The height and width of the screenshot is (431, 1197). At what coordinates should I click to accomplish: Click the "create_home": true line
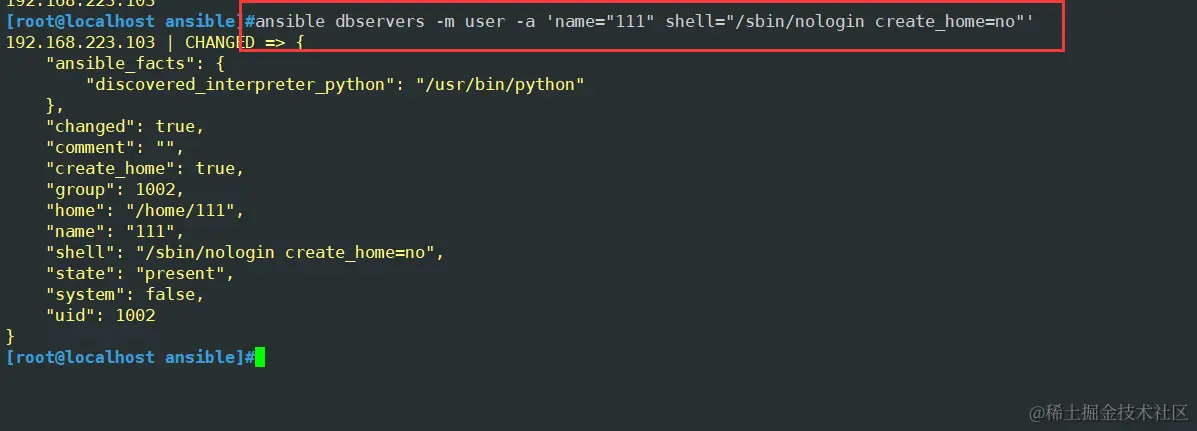[x=145, y=169]
